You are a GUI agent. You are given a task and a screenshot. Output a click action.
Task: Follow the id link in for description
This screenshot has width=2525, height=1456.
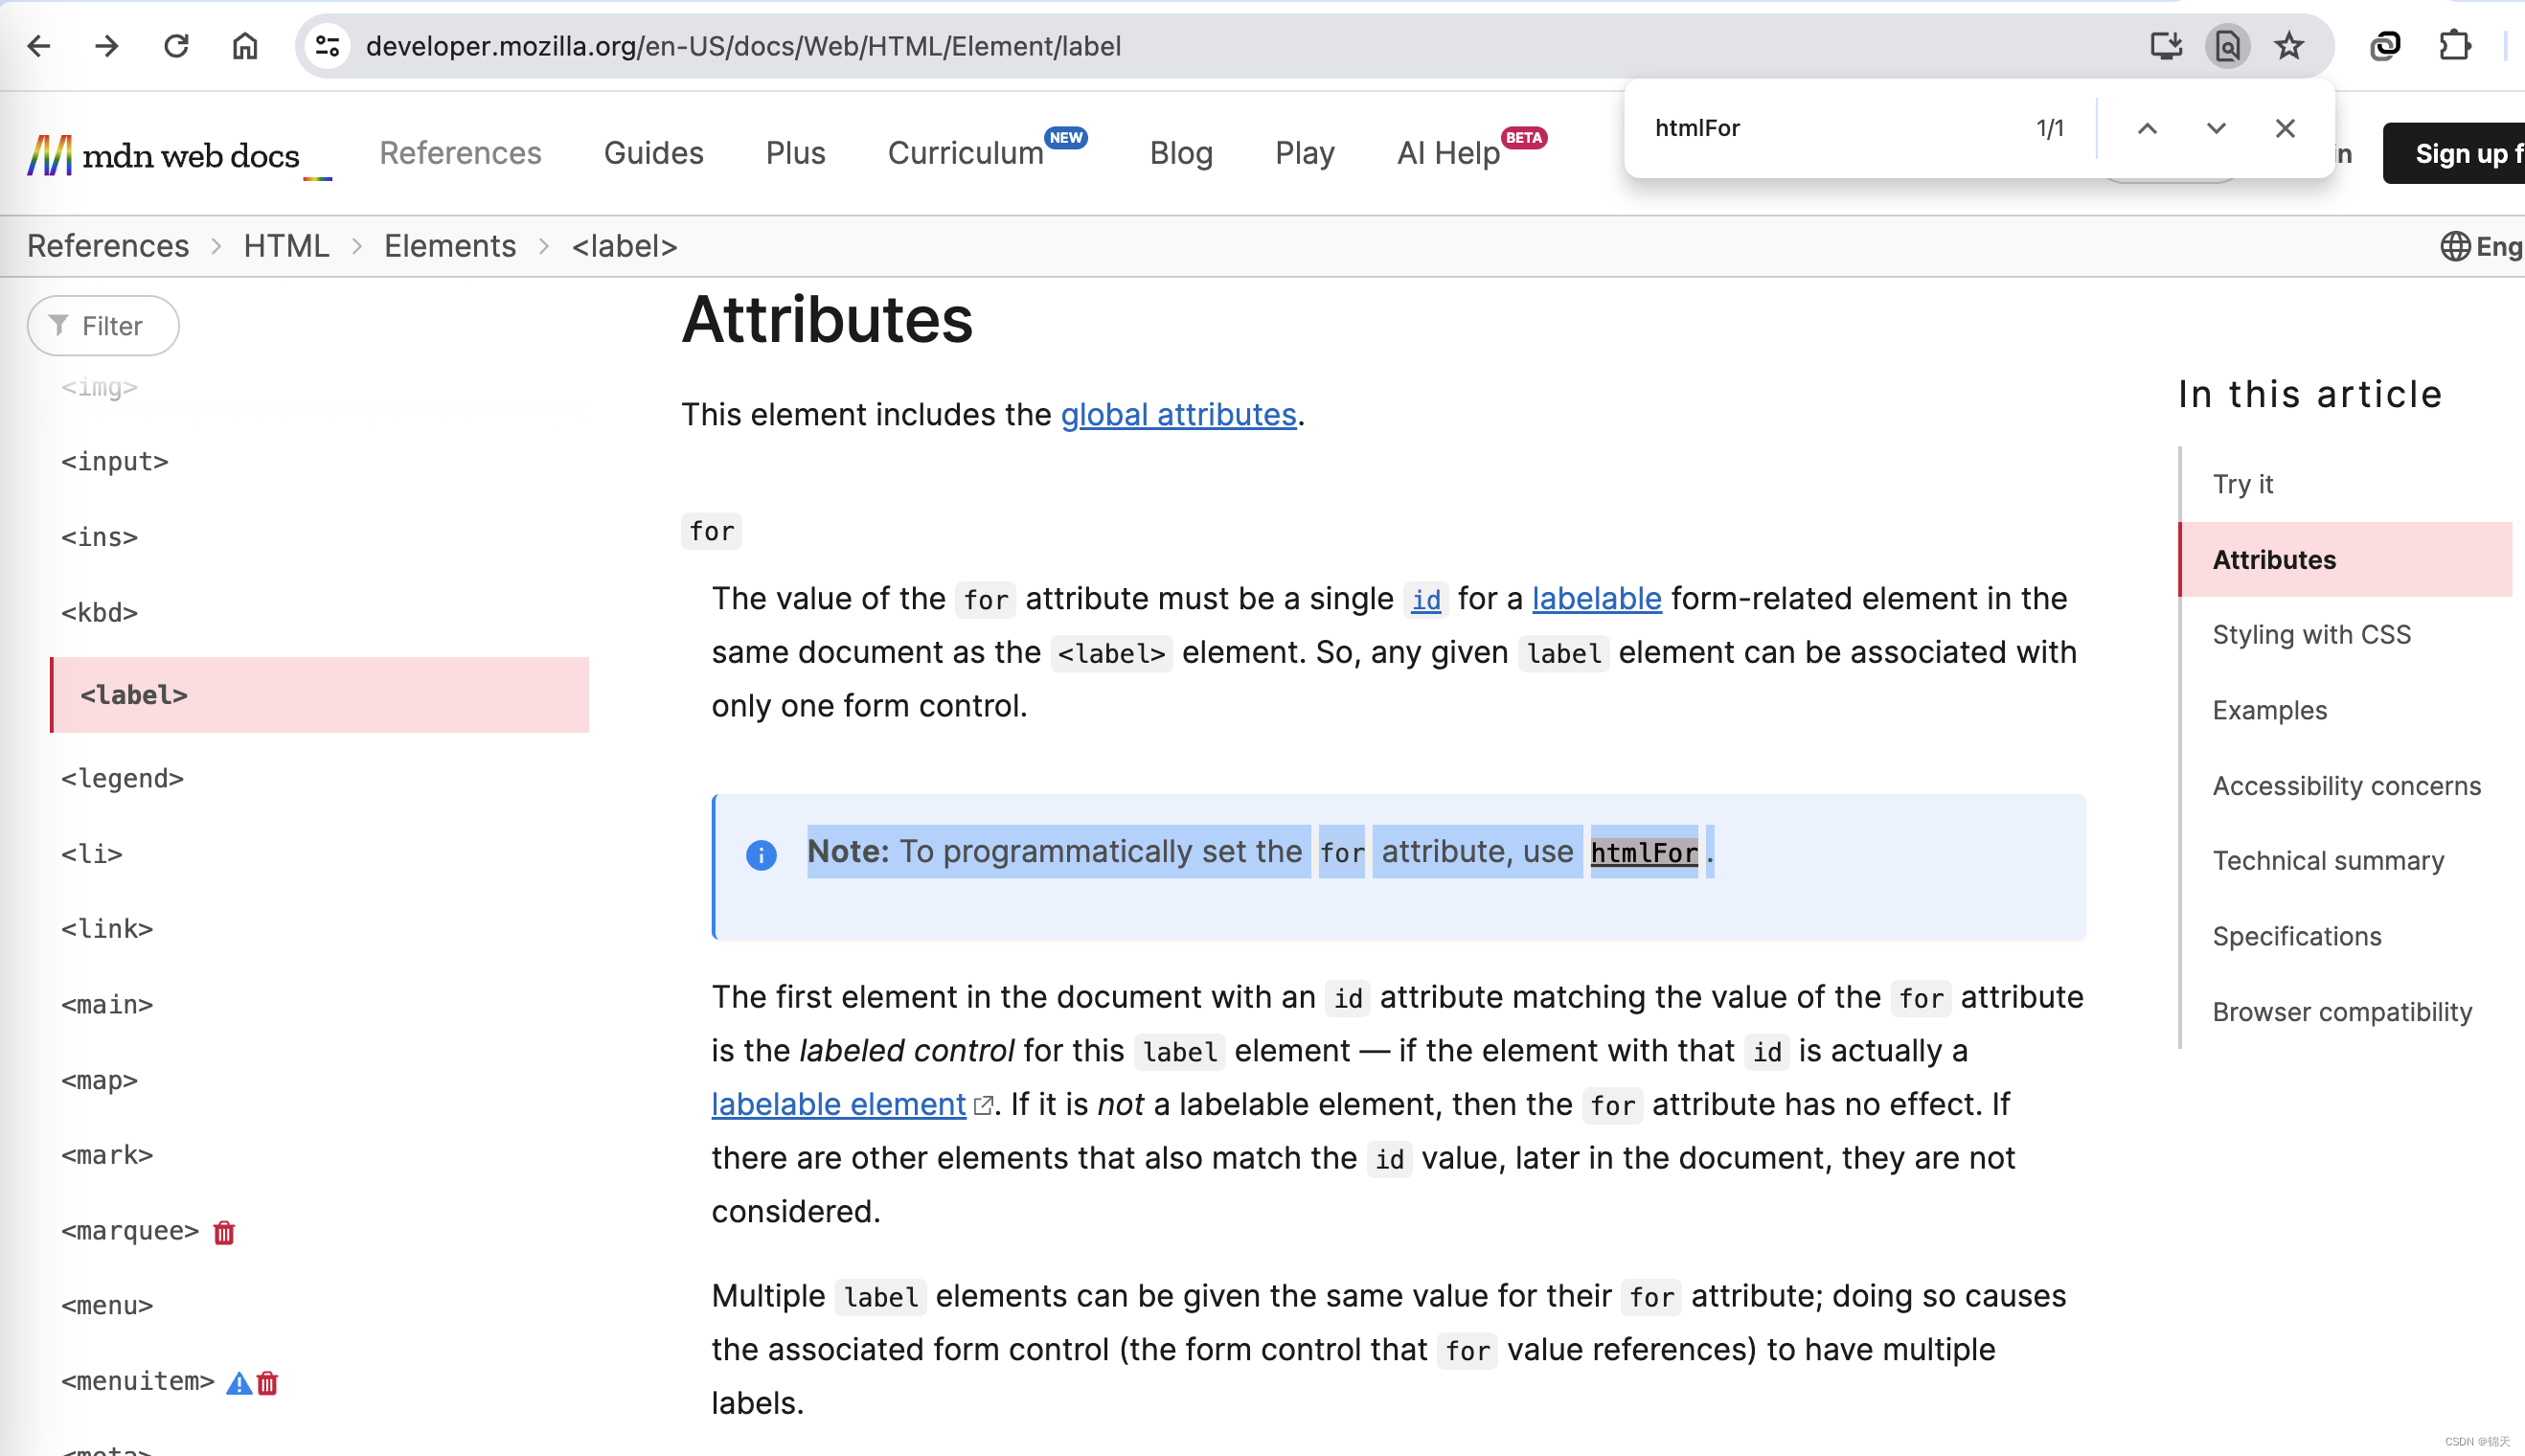pos(1426,599)
